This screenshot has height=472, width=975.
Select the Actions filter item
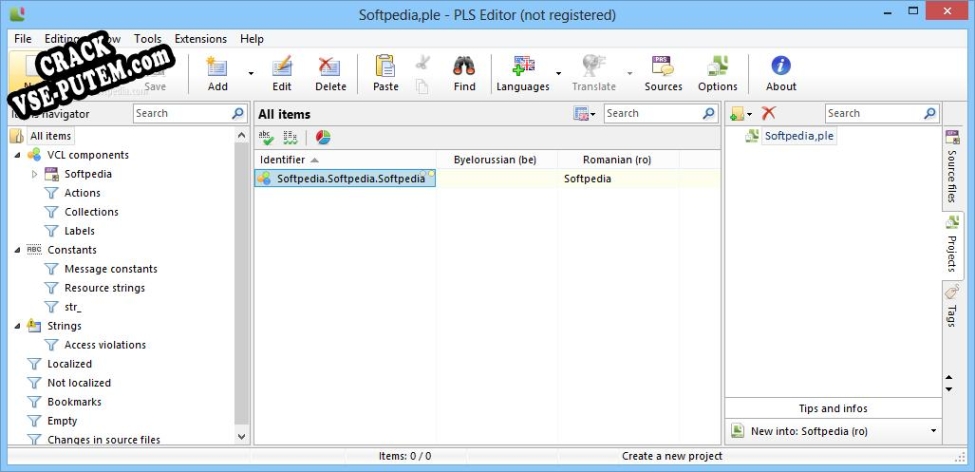click(82, 193)
